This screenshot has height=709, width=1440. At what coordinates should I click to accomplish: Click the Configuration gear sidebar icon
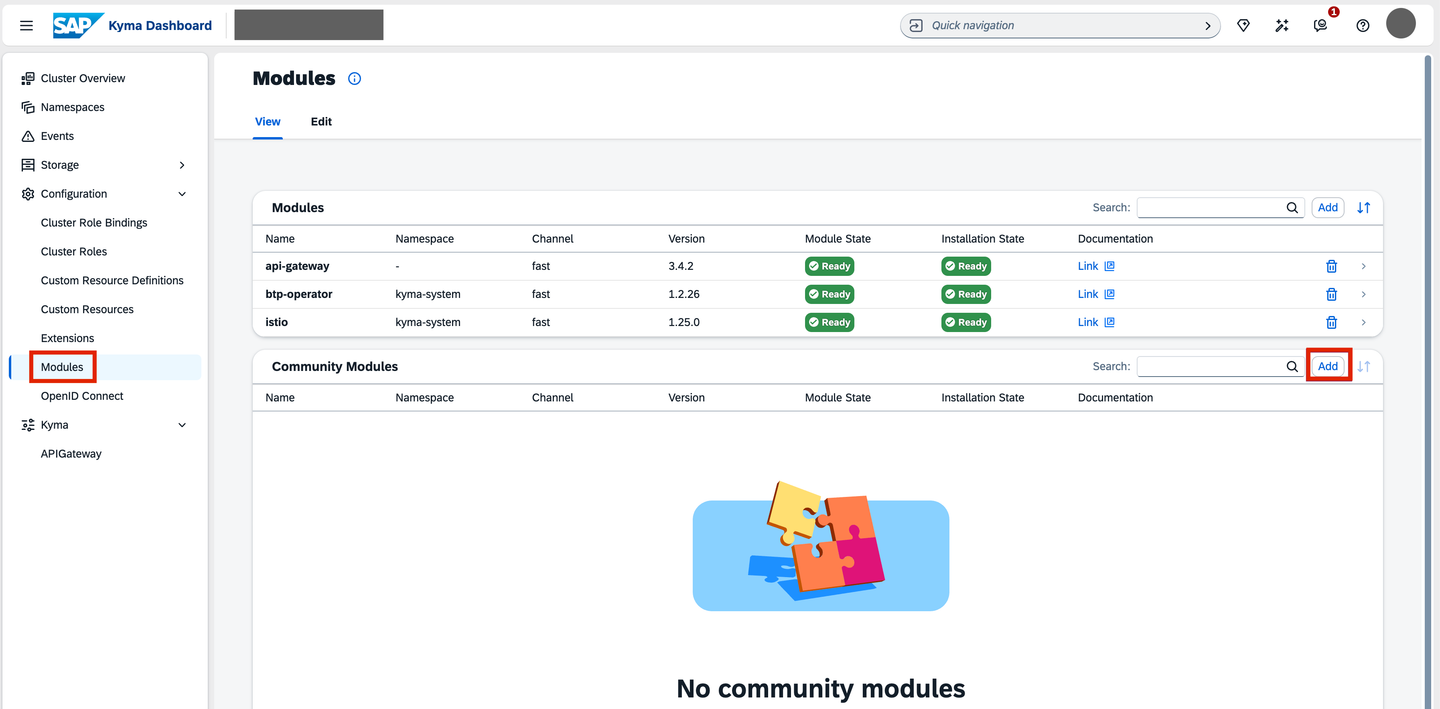28,194
